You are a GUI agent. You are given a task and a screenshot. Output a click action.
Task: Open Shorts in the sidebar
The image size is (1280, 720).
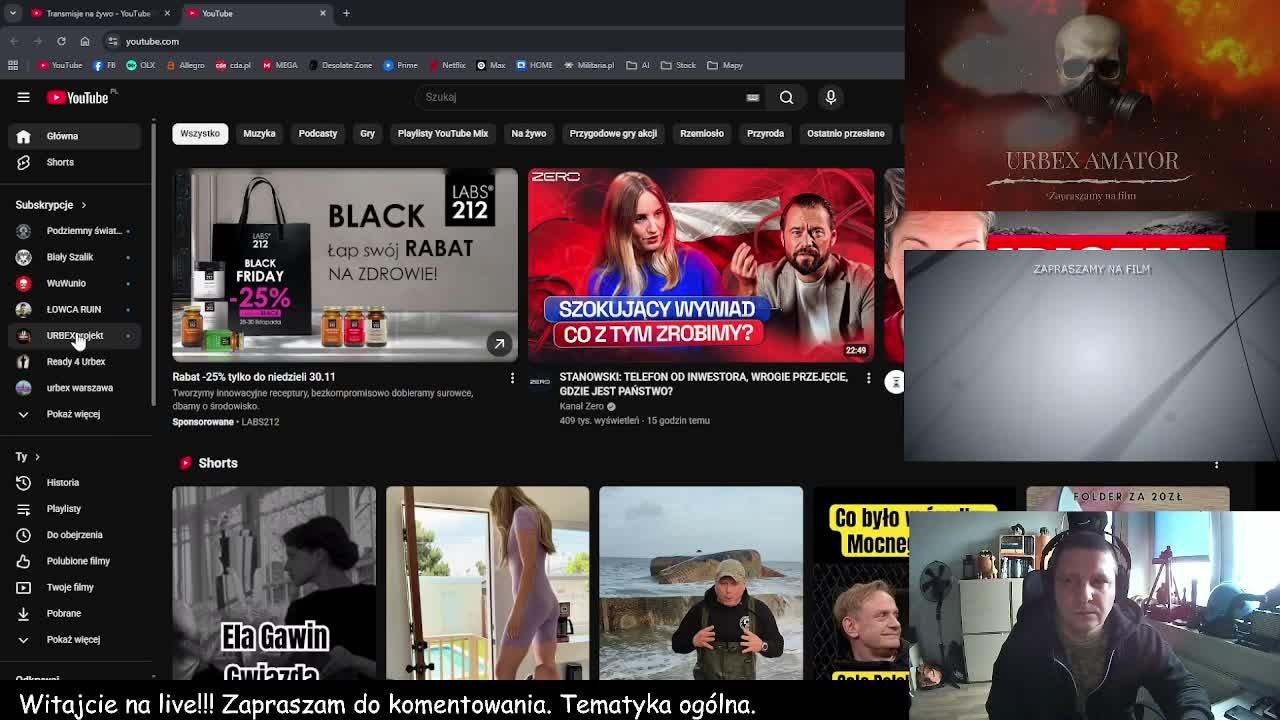(60, 162)
